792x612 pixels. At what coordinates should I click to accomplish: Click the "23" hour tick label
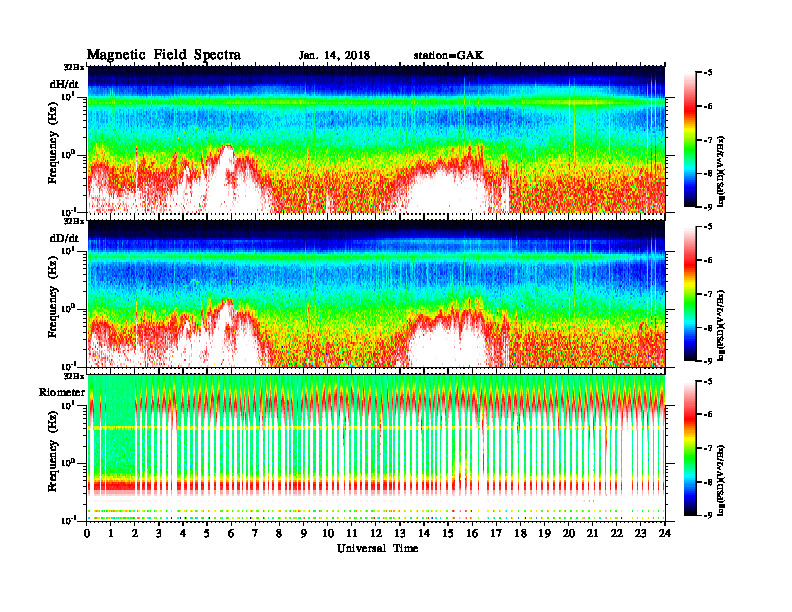tap(640, 533)
